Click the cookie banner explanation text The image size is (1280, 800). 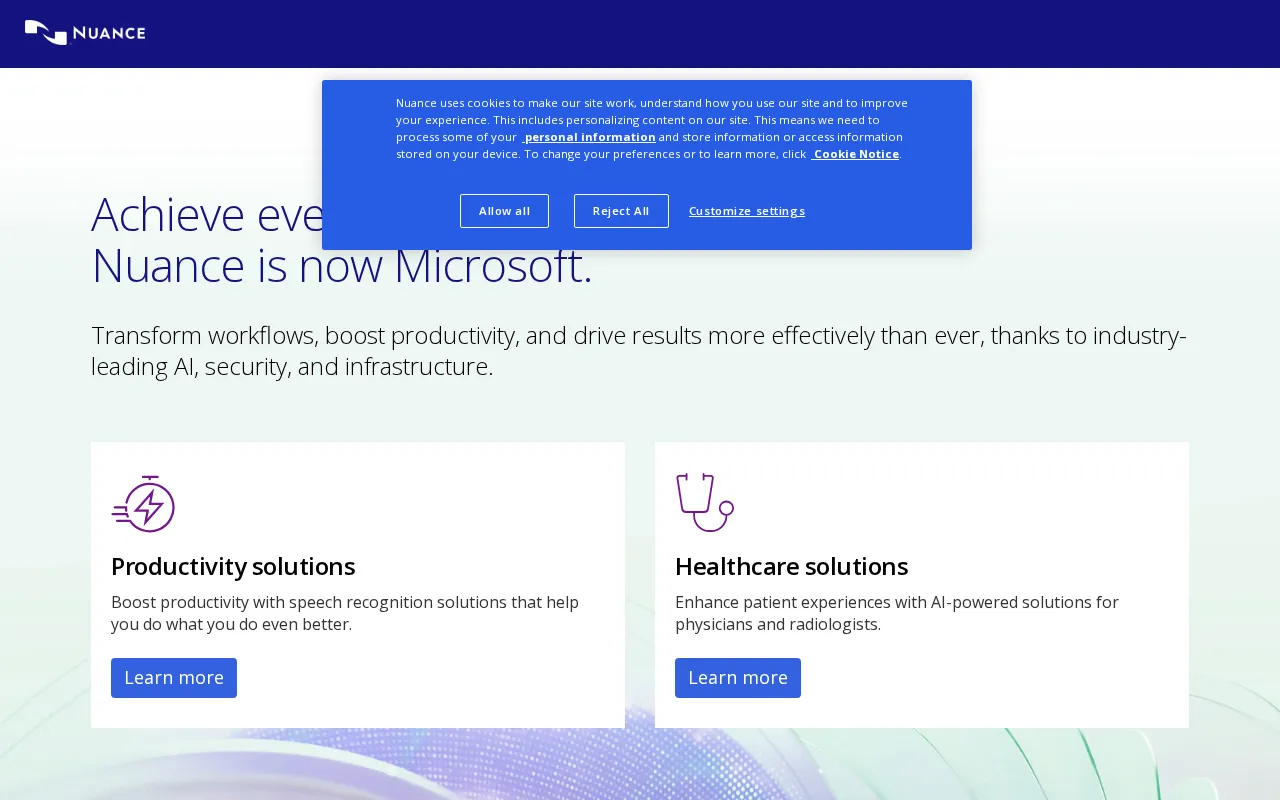(x=652, y=128)
